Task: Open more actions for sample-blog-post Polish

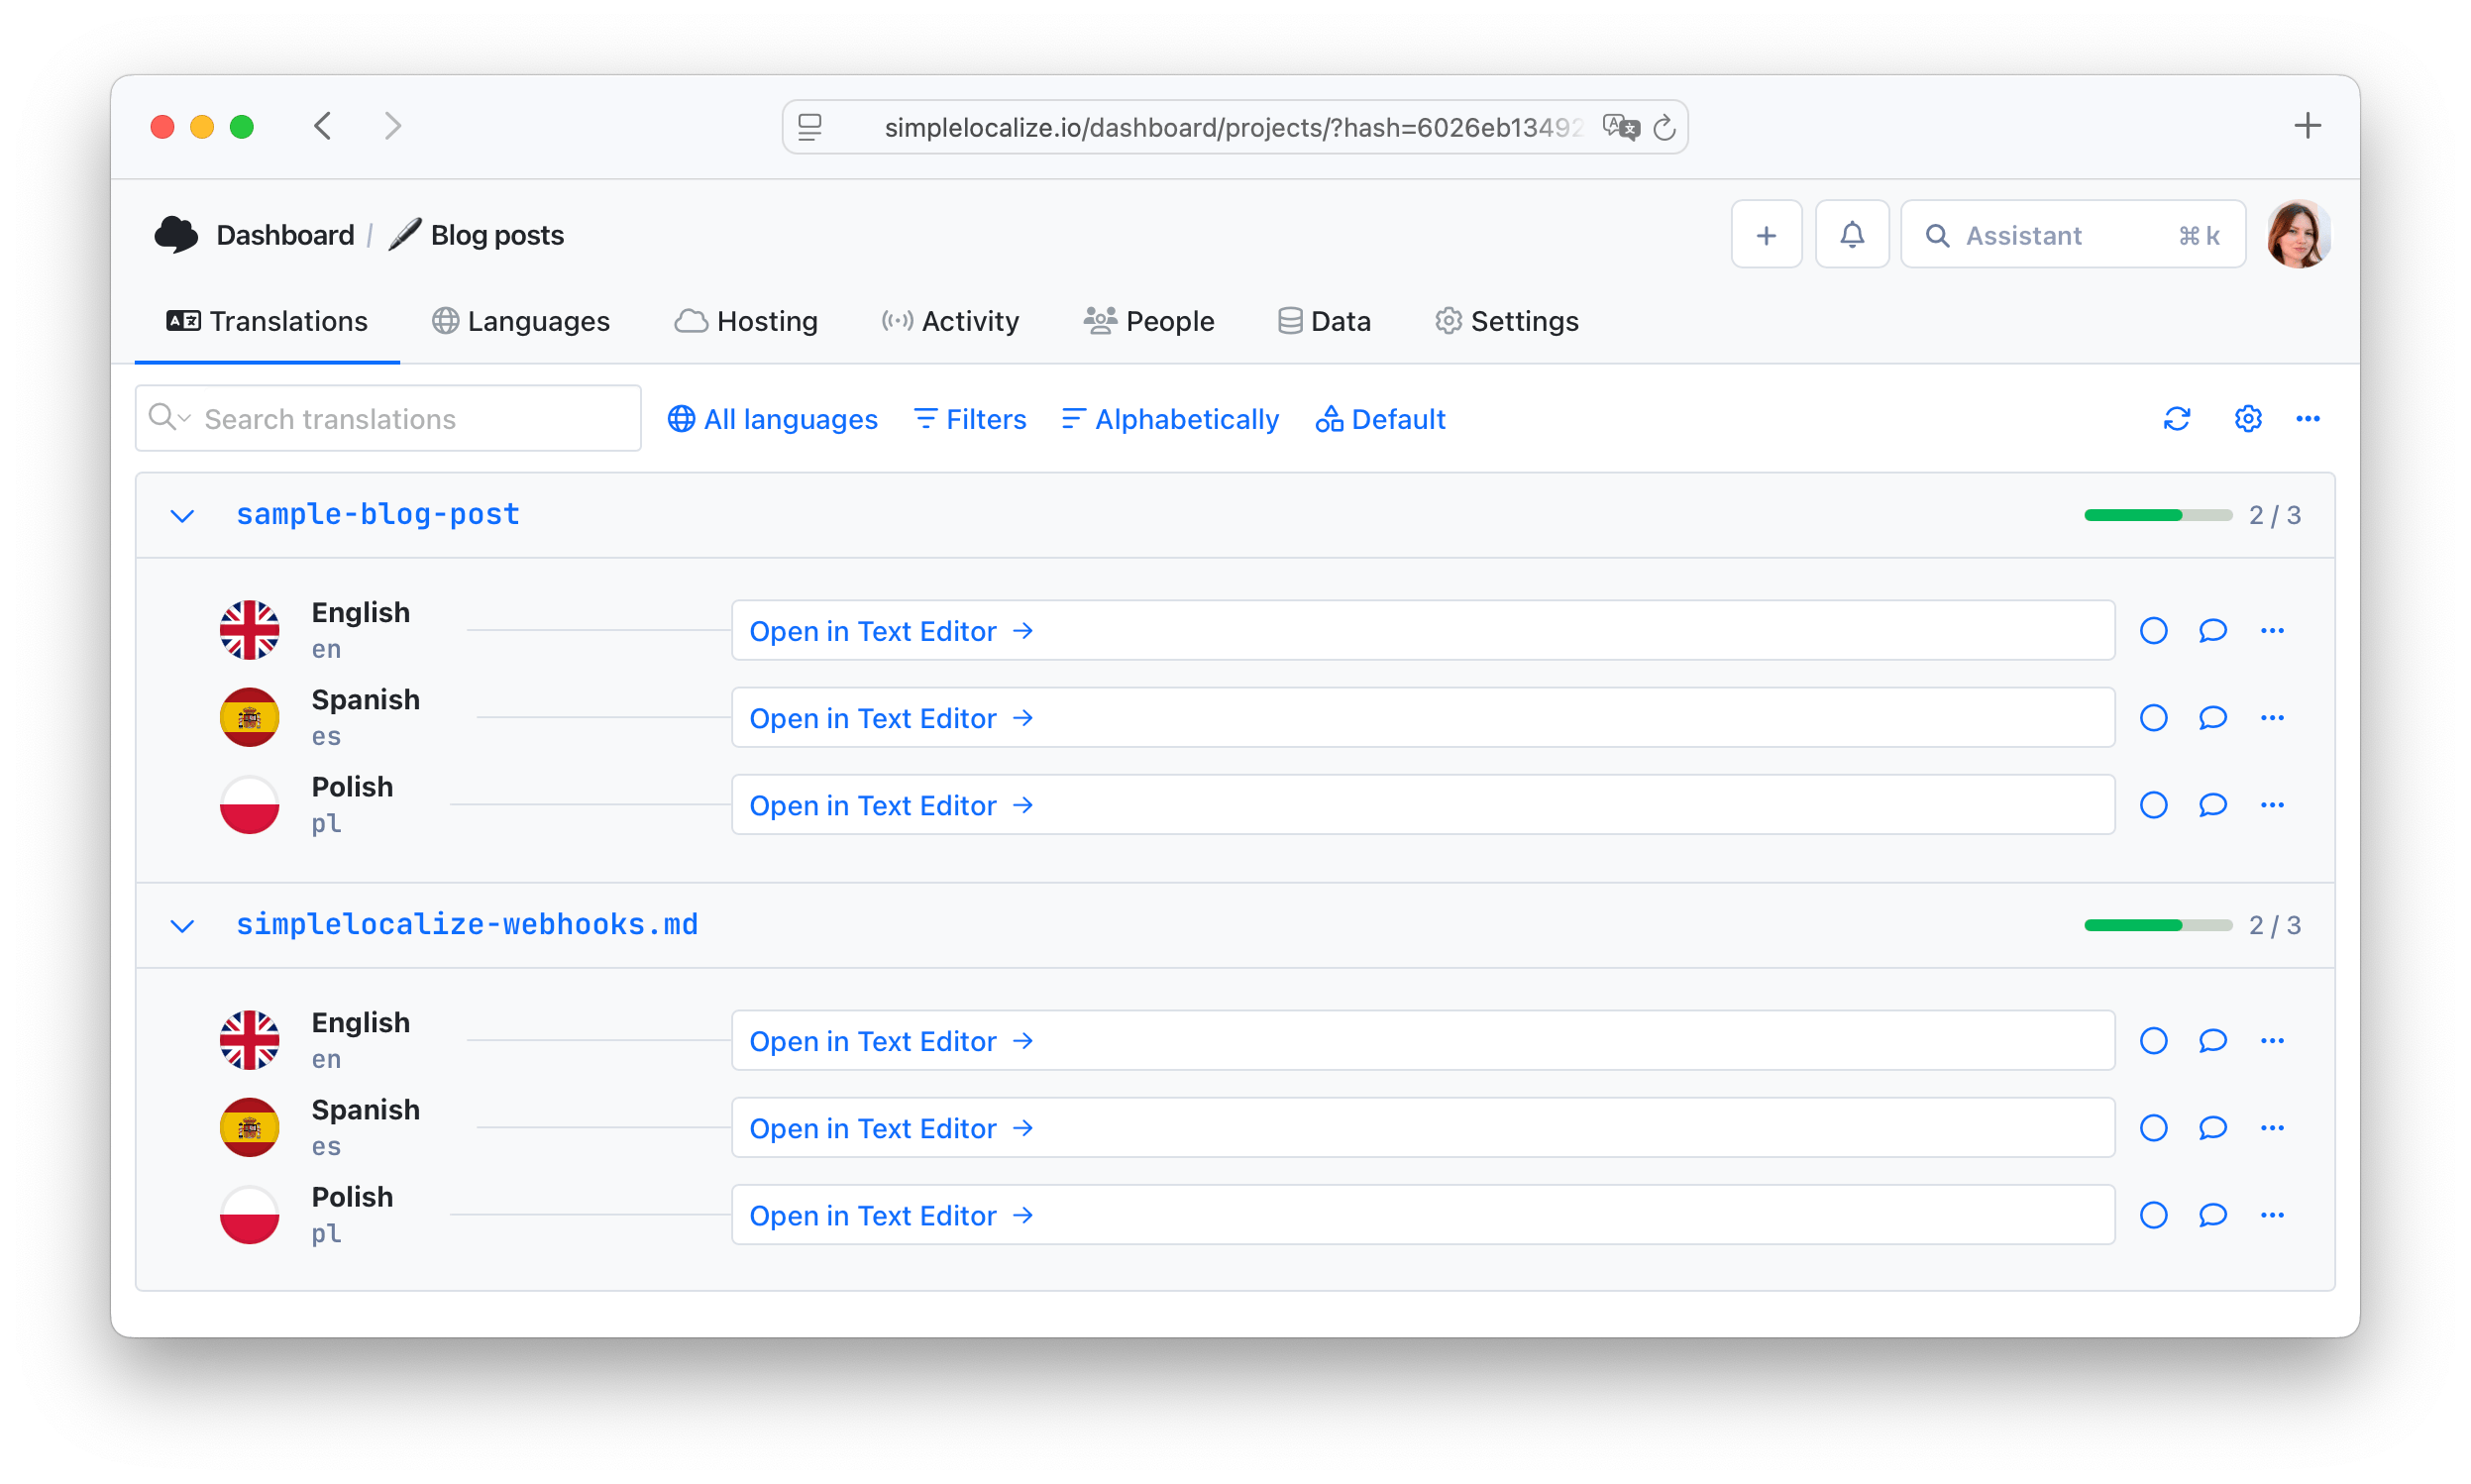Action: [x=2272, y=805]
